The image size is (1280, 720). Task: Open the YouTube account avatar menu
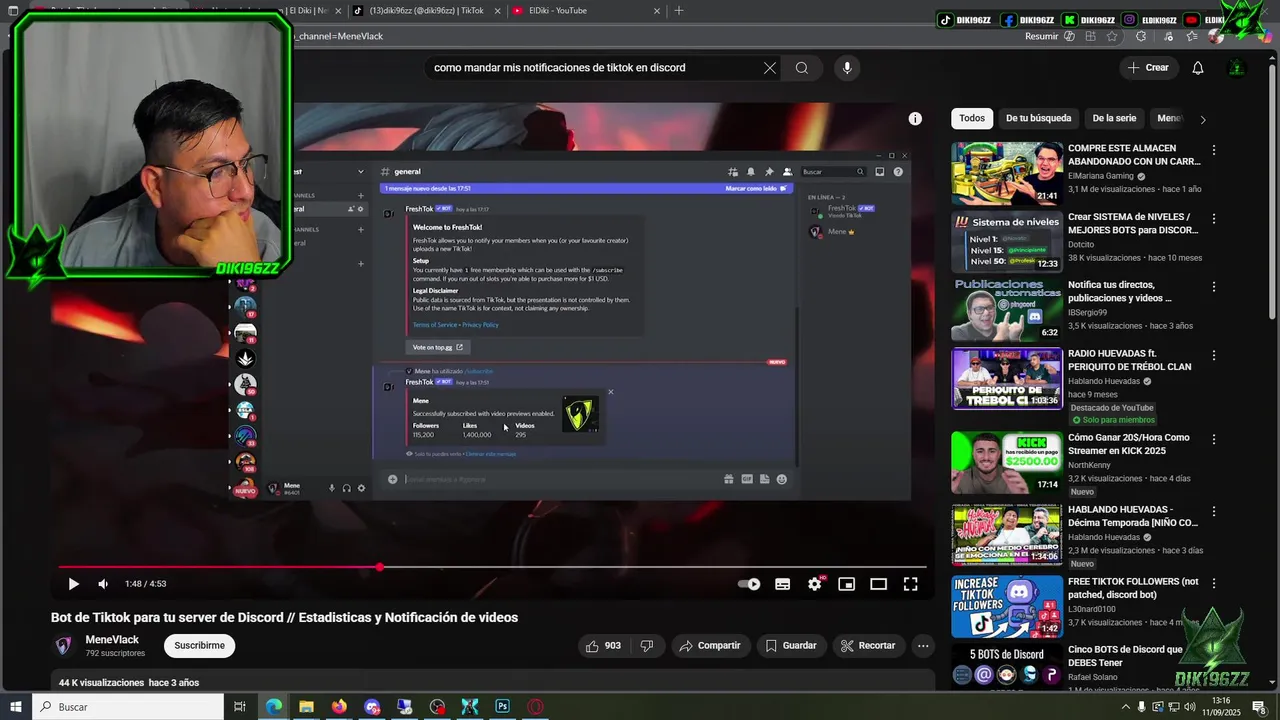[x=1237, y=68]
